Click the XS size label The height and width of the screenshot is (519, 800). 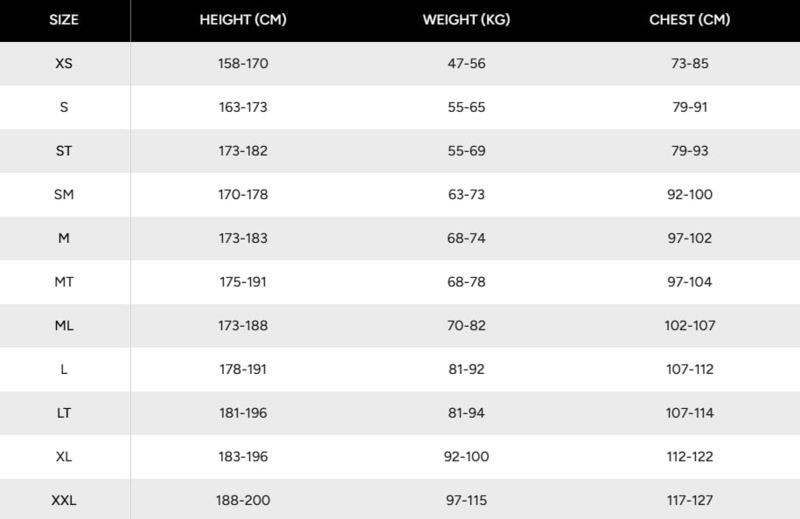tap(64, 63)
